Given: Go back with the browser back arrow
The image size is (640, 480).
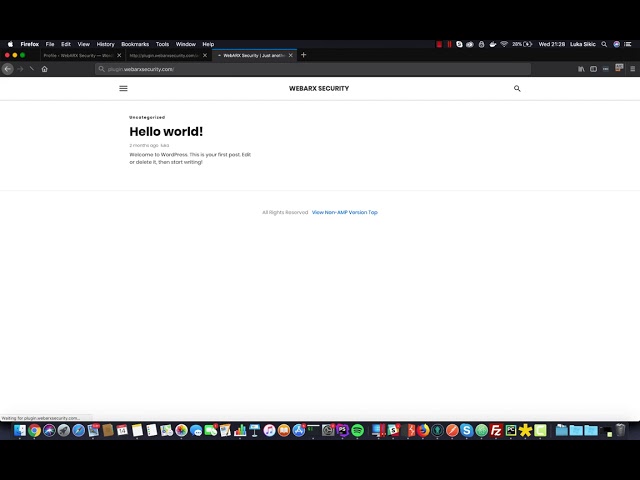Looking at the screenshot, I should coord(8,69).
